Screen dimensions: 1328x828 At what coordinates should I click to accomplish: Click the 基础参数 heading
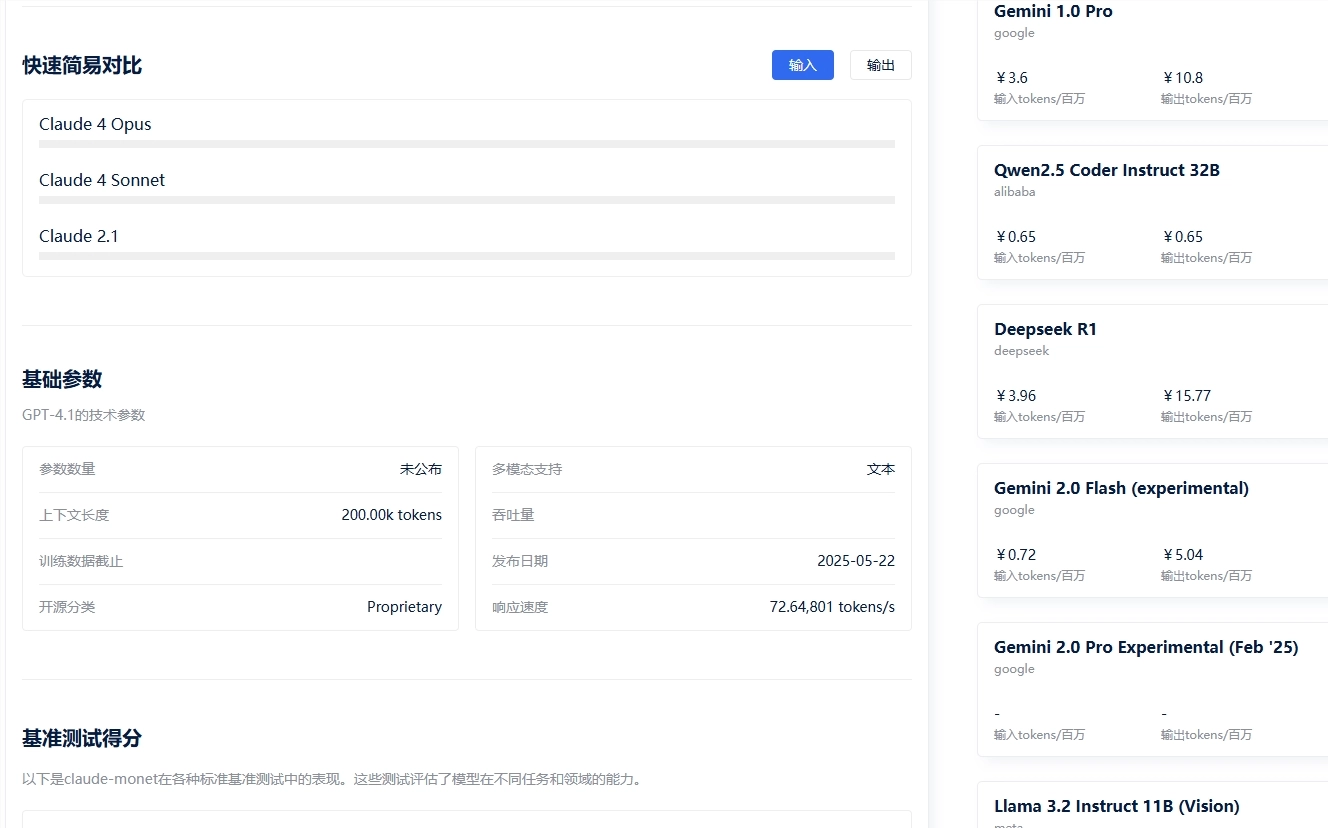coord(62,380)
